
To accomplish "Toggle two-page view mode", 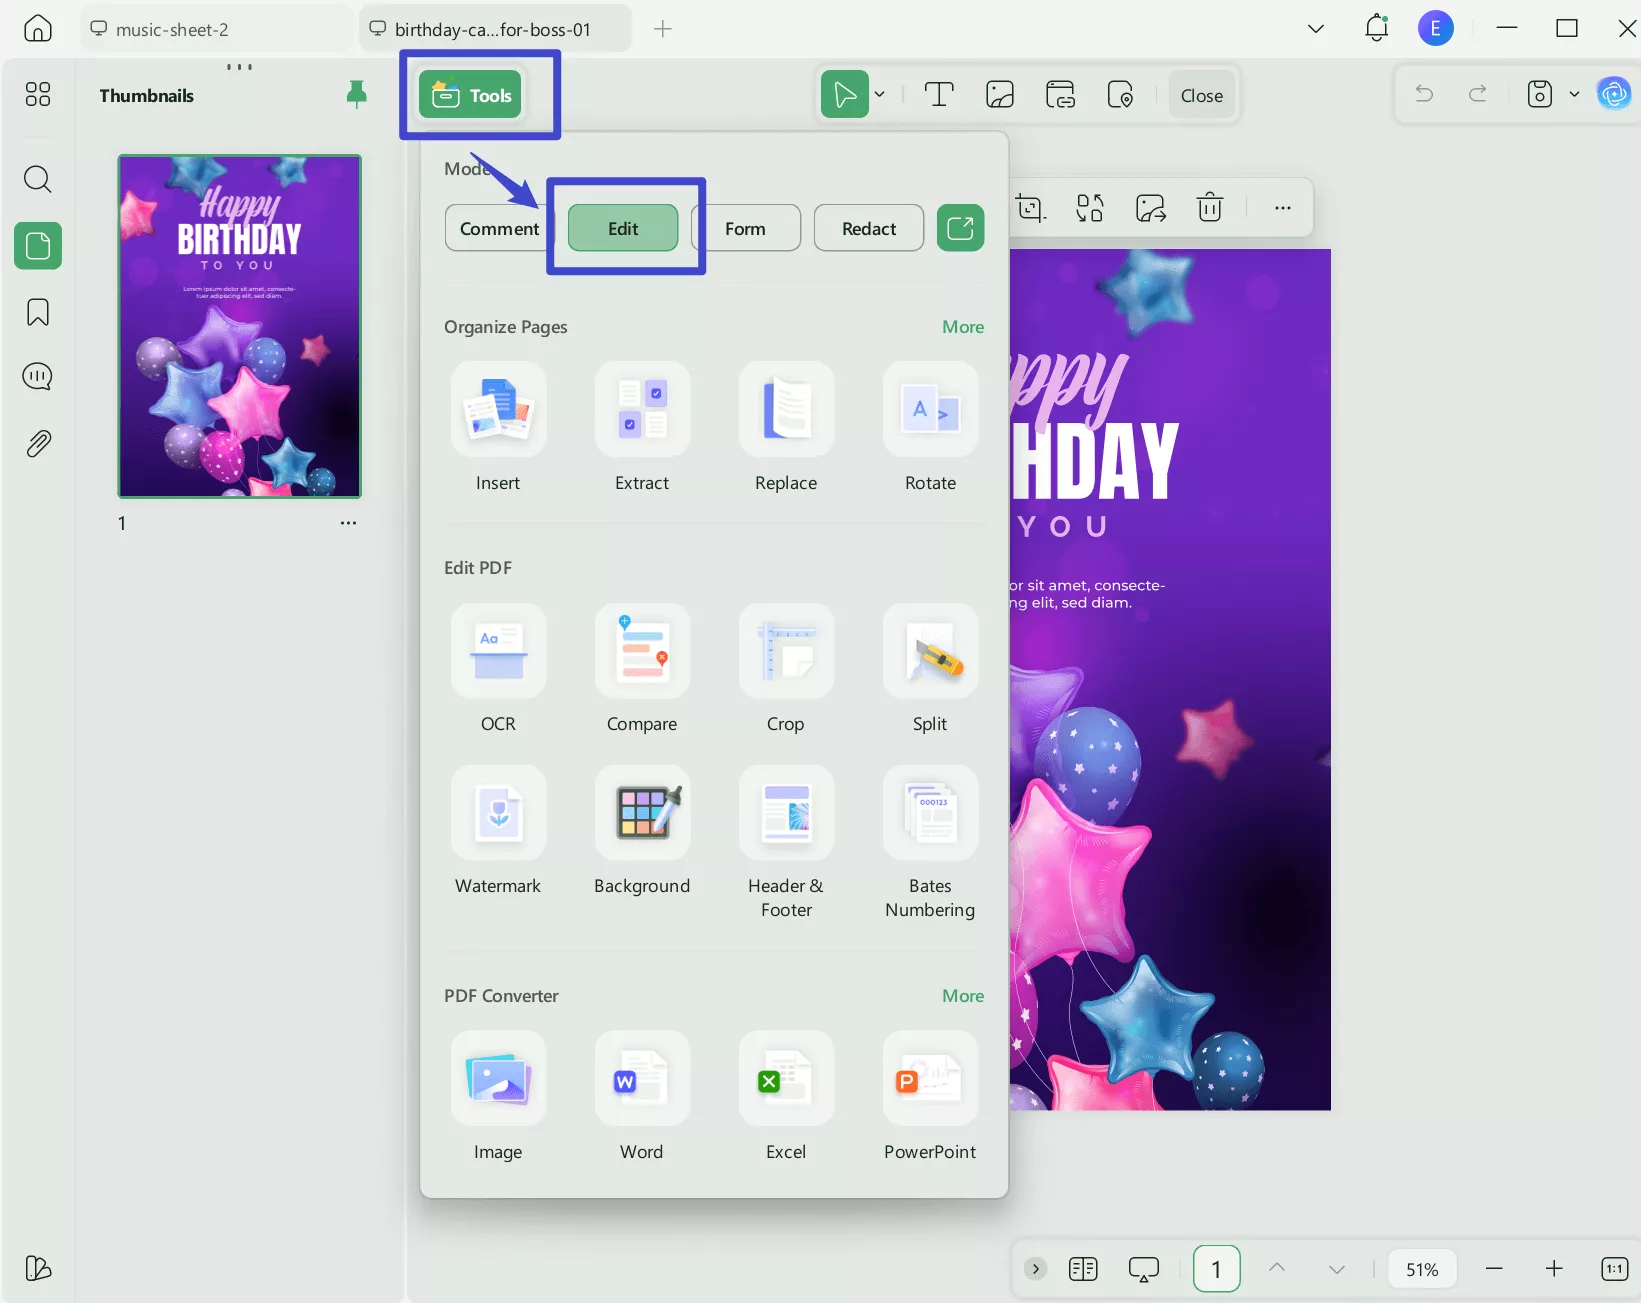I will pos(1082,1268).
